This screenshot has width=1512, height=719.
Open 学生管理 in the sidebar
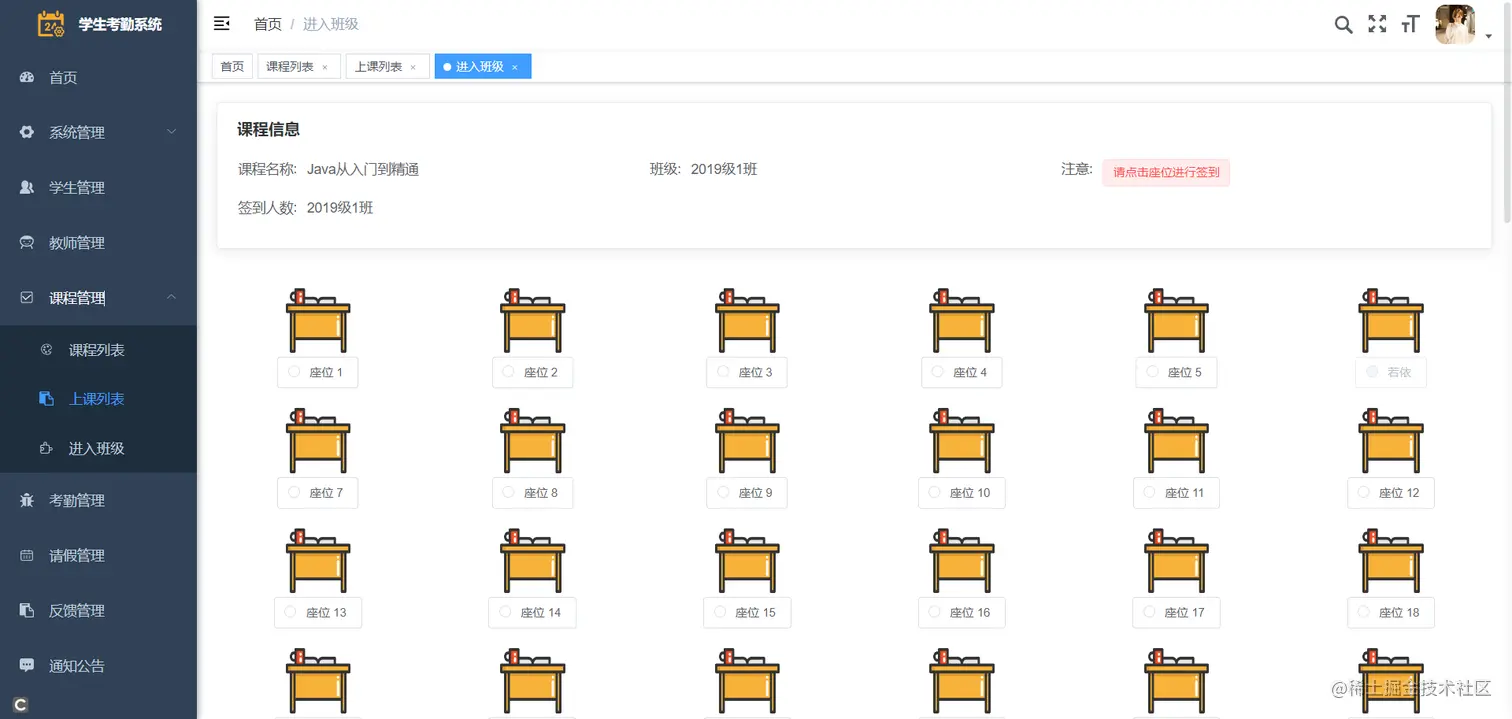point(75,187)
